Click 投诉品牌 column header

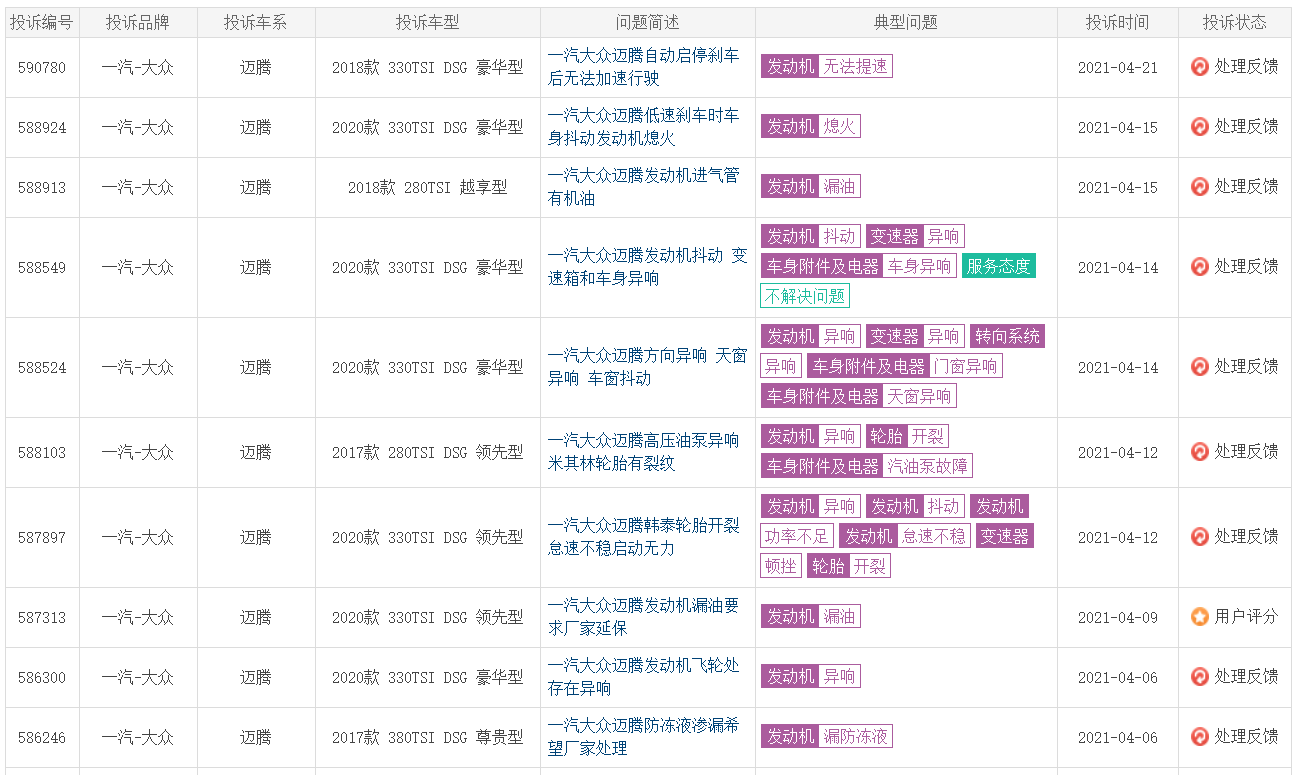point(138,22)
